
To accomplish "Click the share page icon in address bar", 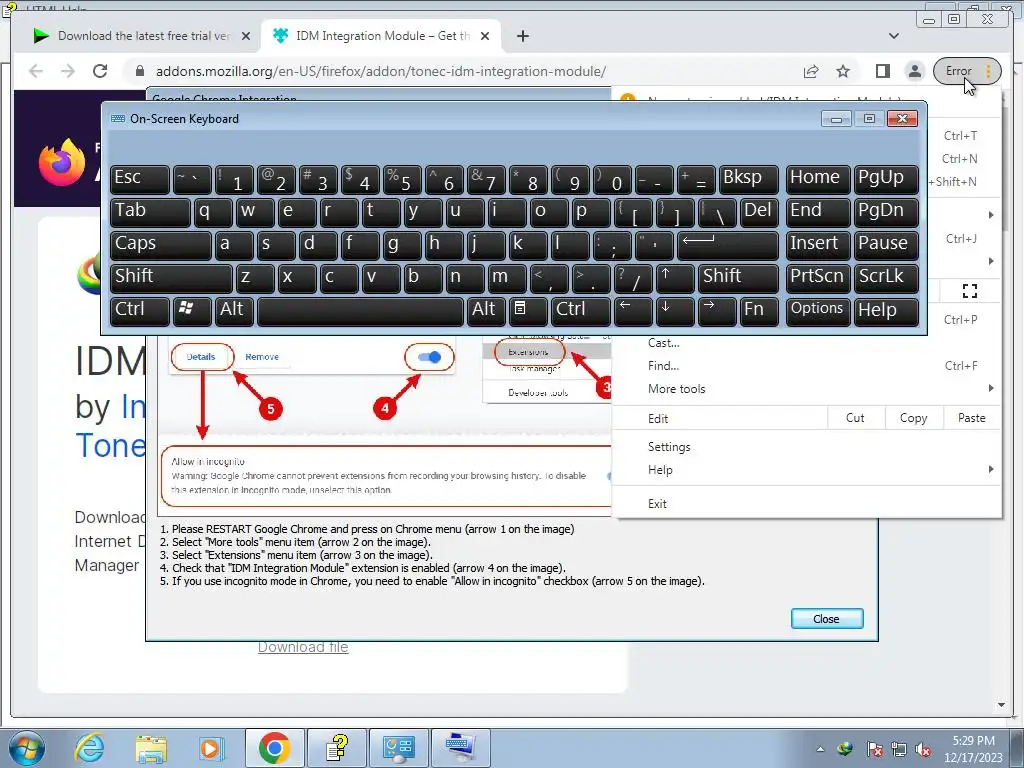I will tap(811, 71).
